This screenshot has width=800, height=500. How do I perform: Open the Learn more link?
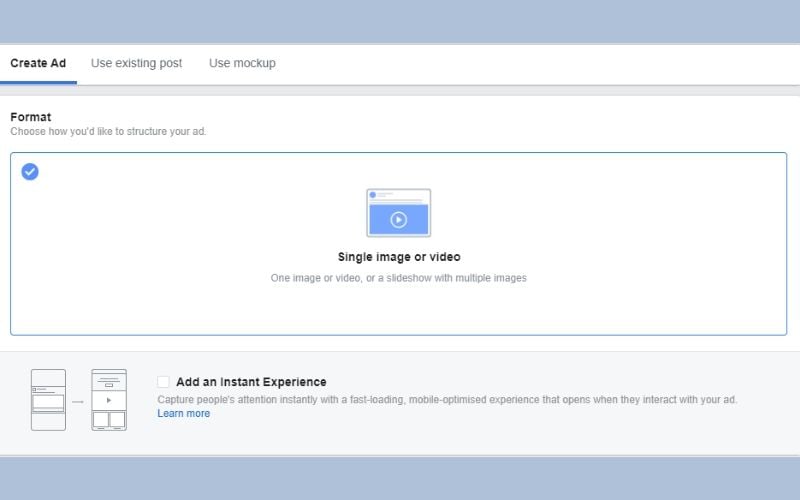pyautogui.click(x=183, y=413)
